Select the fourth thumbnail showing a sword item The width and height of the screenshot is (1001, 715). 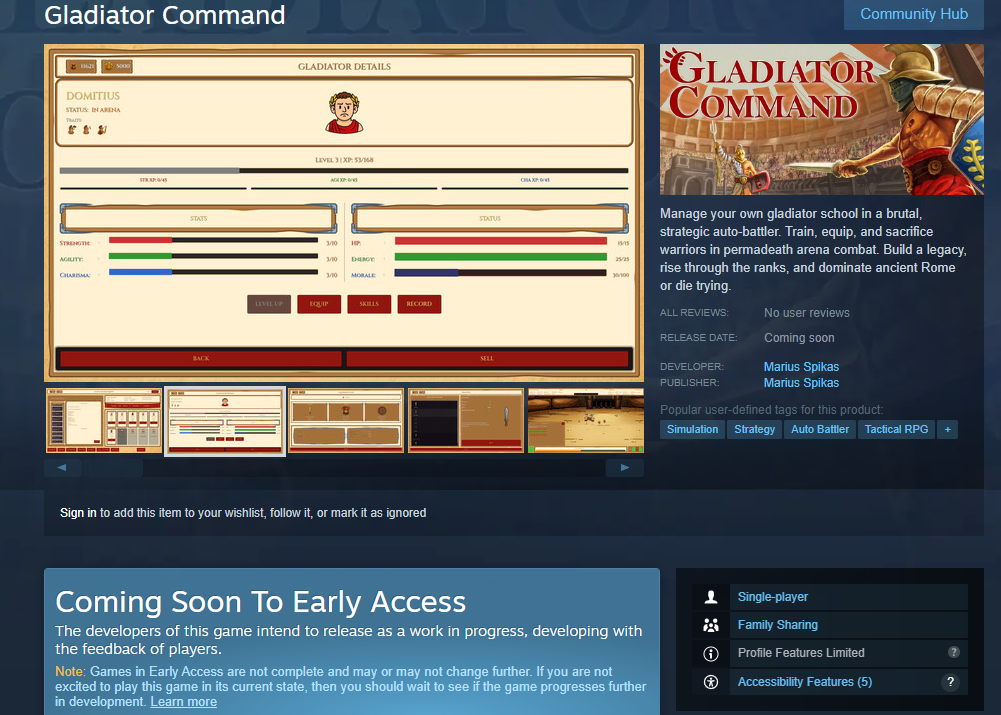click(x=466, y=421)
